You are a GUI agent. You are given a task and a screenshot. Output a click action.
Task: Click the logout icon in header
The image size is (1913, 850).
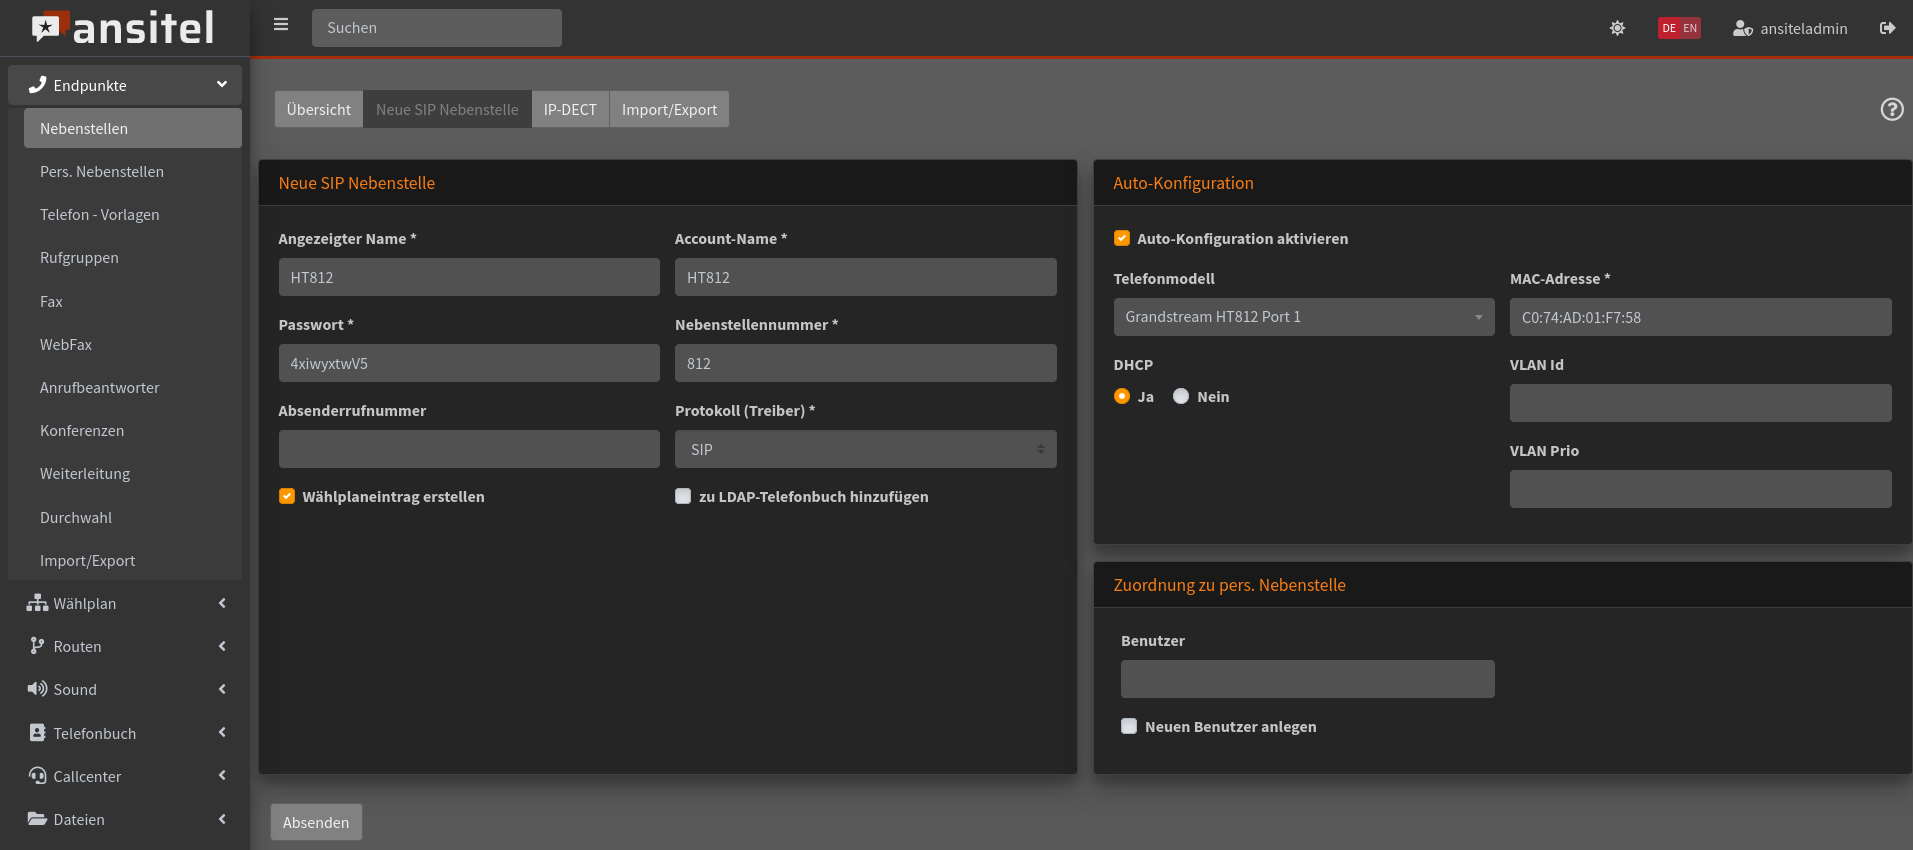[x=1887, y=28]
